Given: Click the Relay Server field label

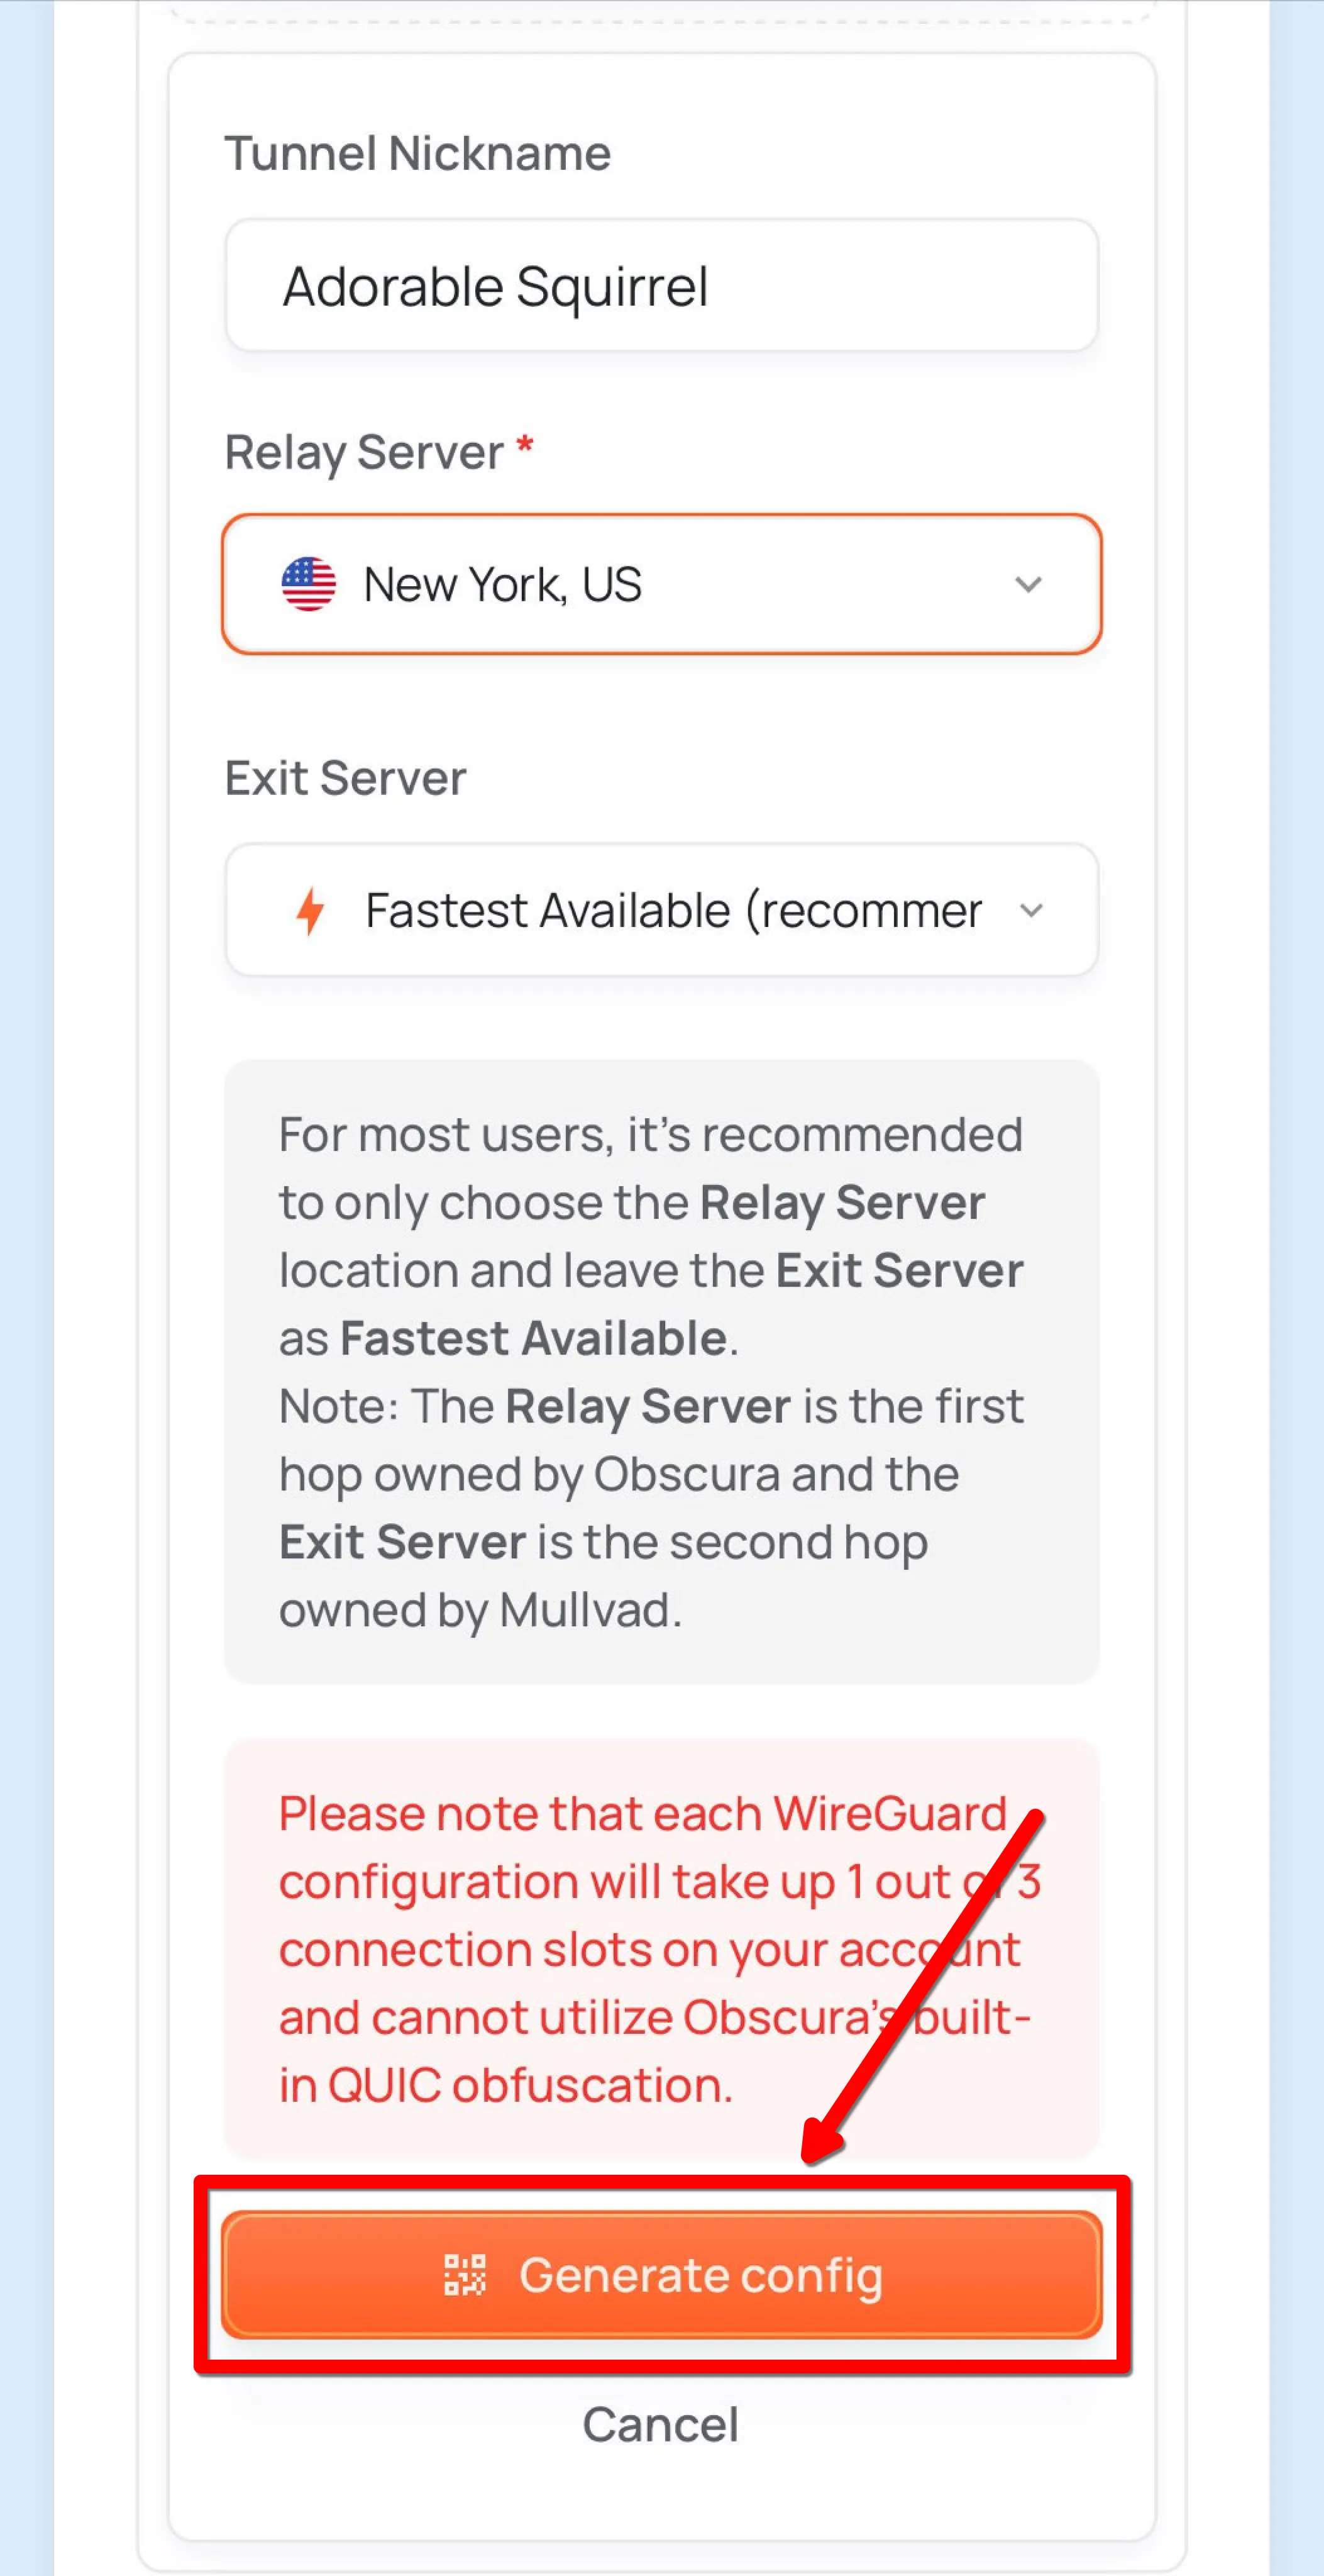Looking at the screenshot, I should [364, 453].
